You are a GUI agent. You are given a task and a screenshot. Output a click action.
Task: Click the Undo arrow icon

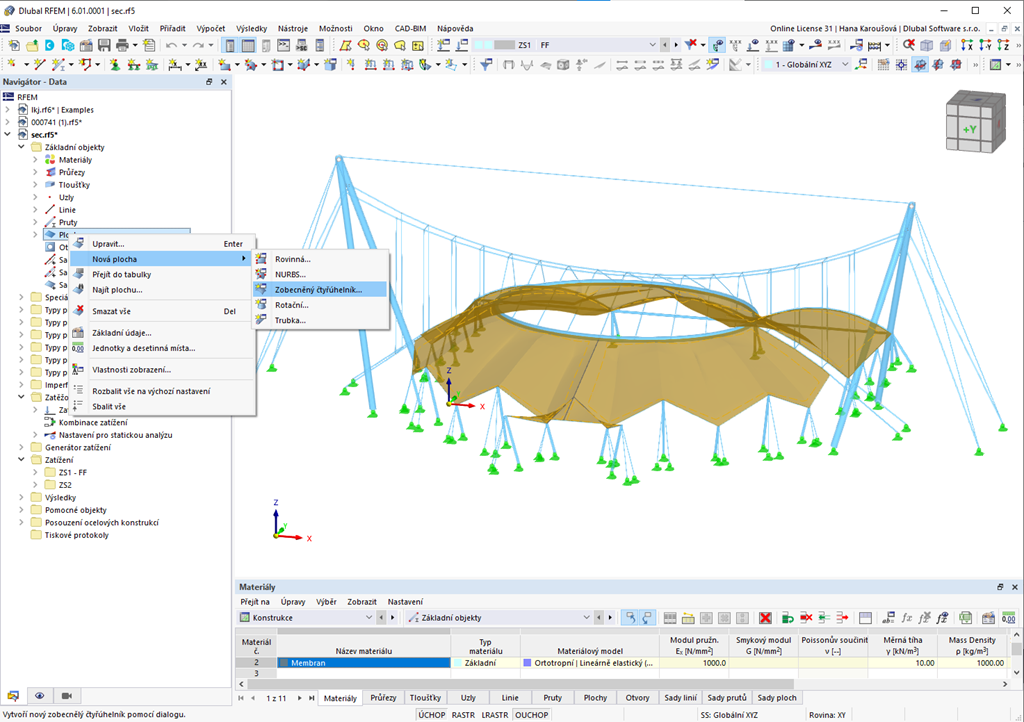point(172,45)
